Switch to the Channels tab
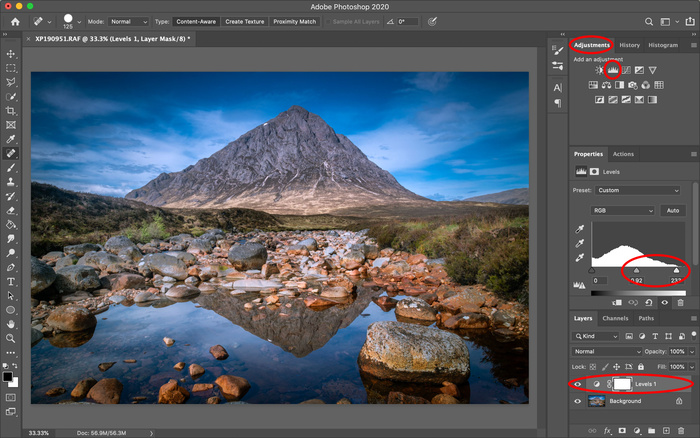This screenshot has width=700, height=438. click(x=615, y=319)
